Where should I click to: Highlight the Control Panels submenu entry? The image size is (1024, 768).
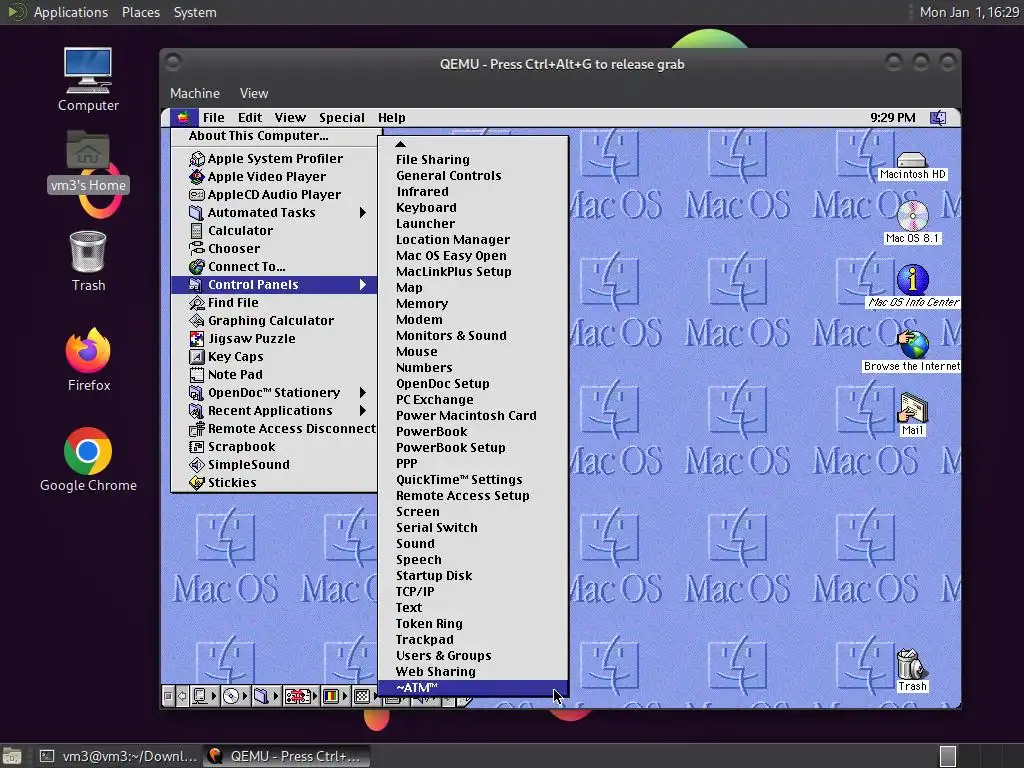pos(274,285)
